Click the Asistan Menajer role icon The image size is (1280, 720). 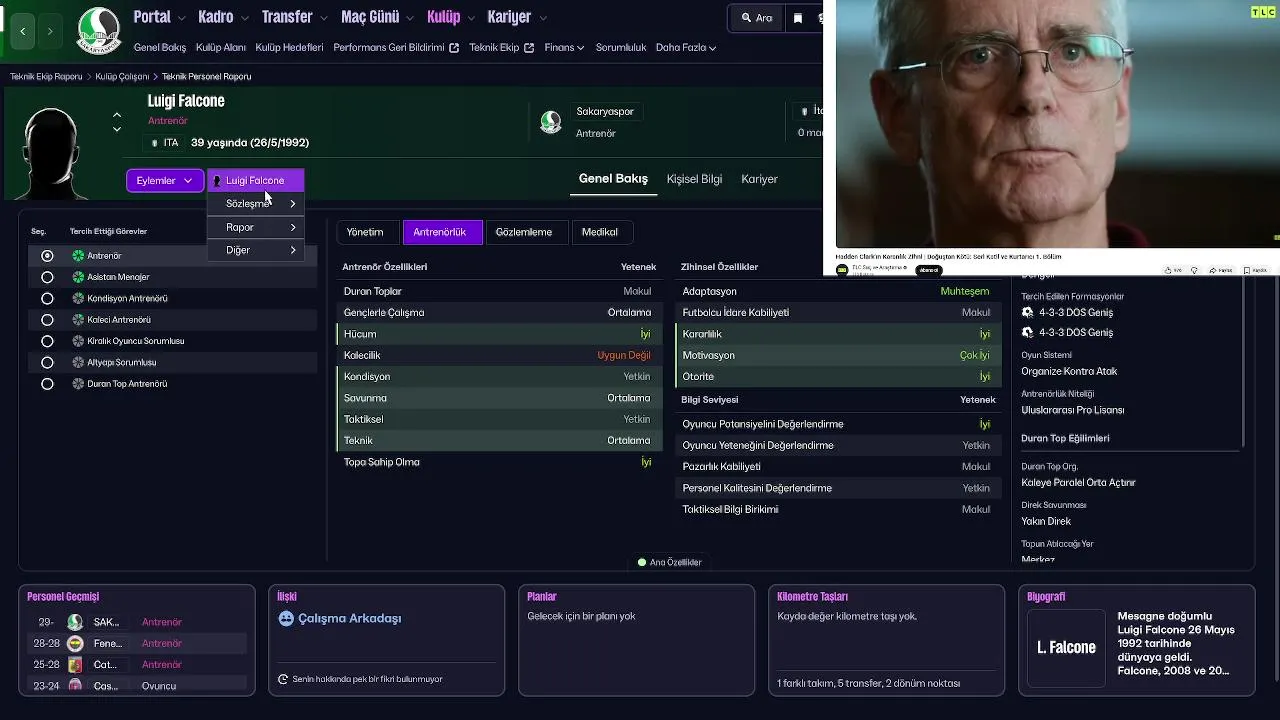pos(78,277)
